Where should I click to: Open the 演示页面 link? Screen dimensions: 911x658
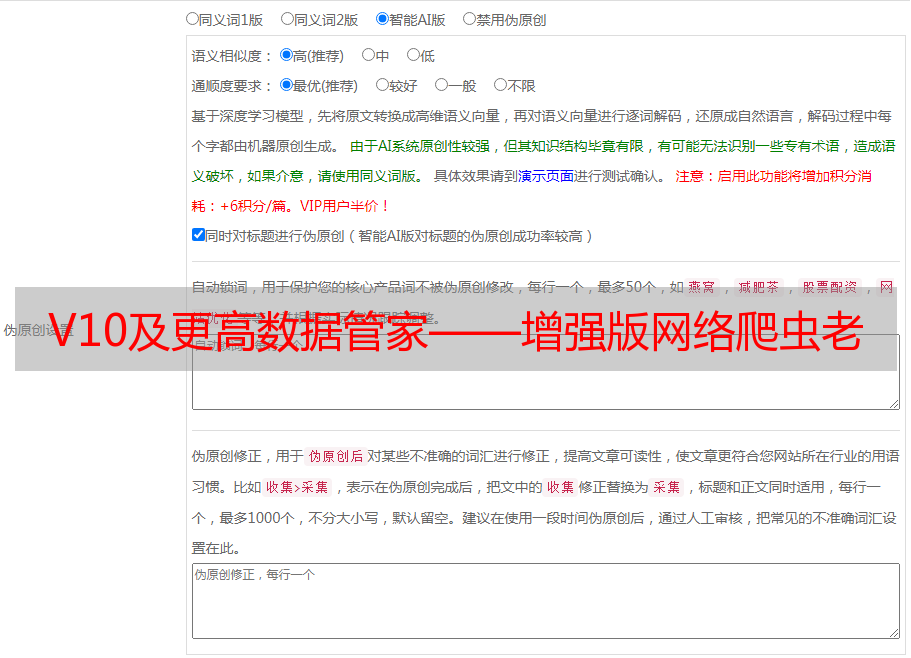click(x=546, y=176)
